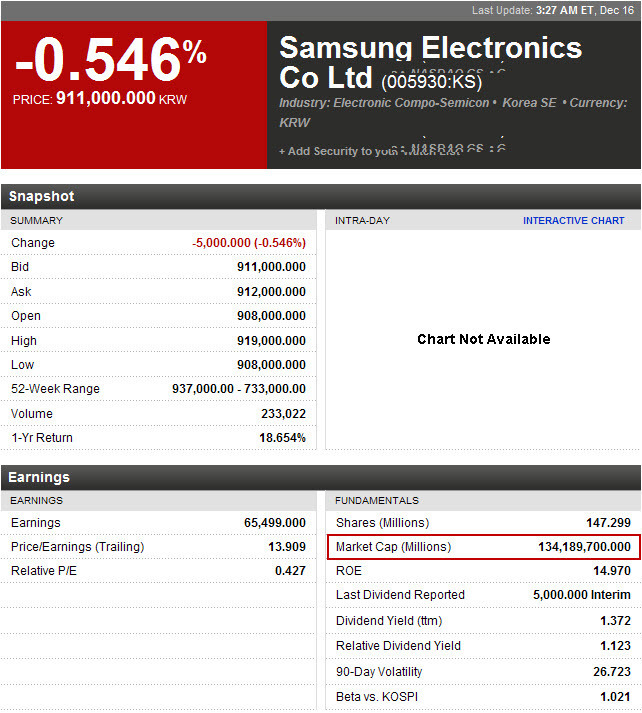Select the 90-Day Volatility value 26.723
Viewport: 642px width, 713px height.
pyautogui.click(x=612, y=672)
